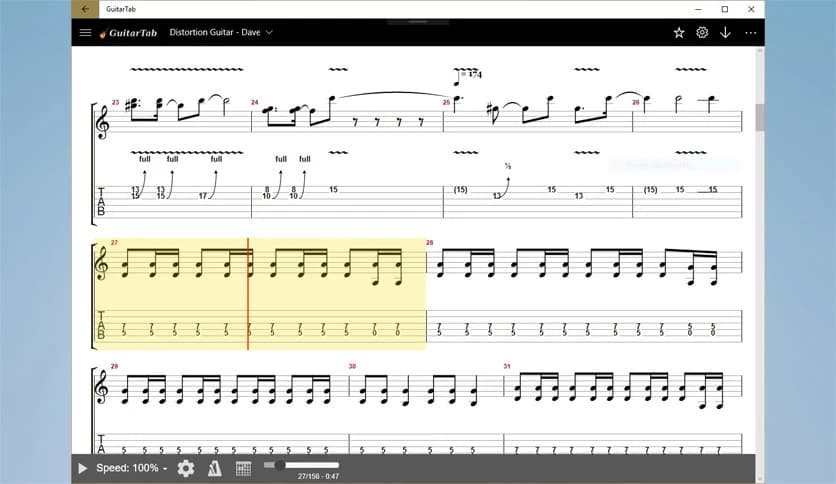The image size is (836, 484).
Task: Select measure 26 number marker
Action: coord(636,102)
